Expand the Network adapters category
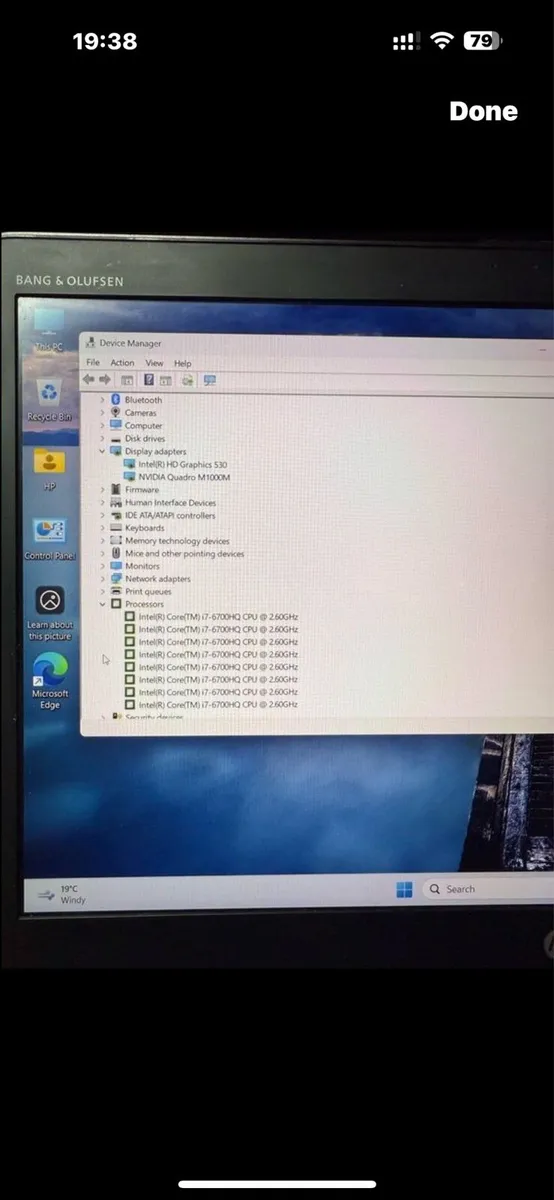Viewport: 554px width, 1200px height. pos(102,579)
